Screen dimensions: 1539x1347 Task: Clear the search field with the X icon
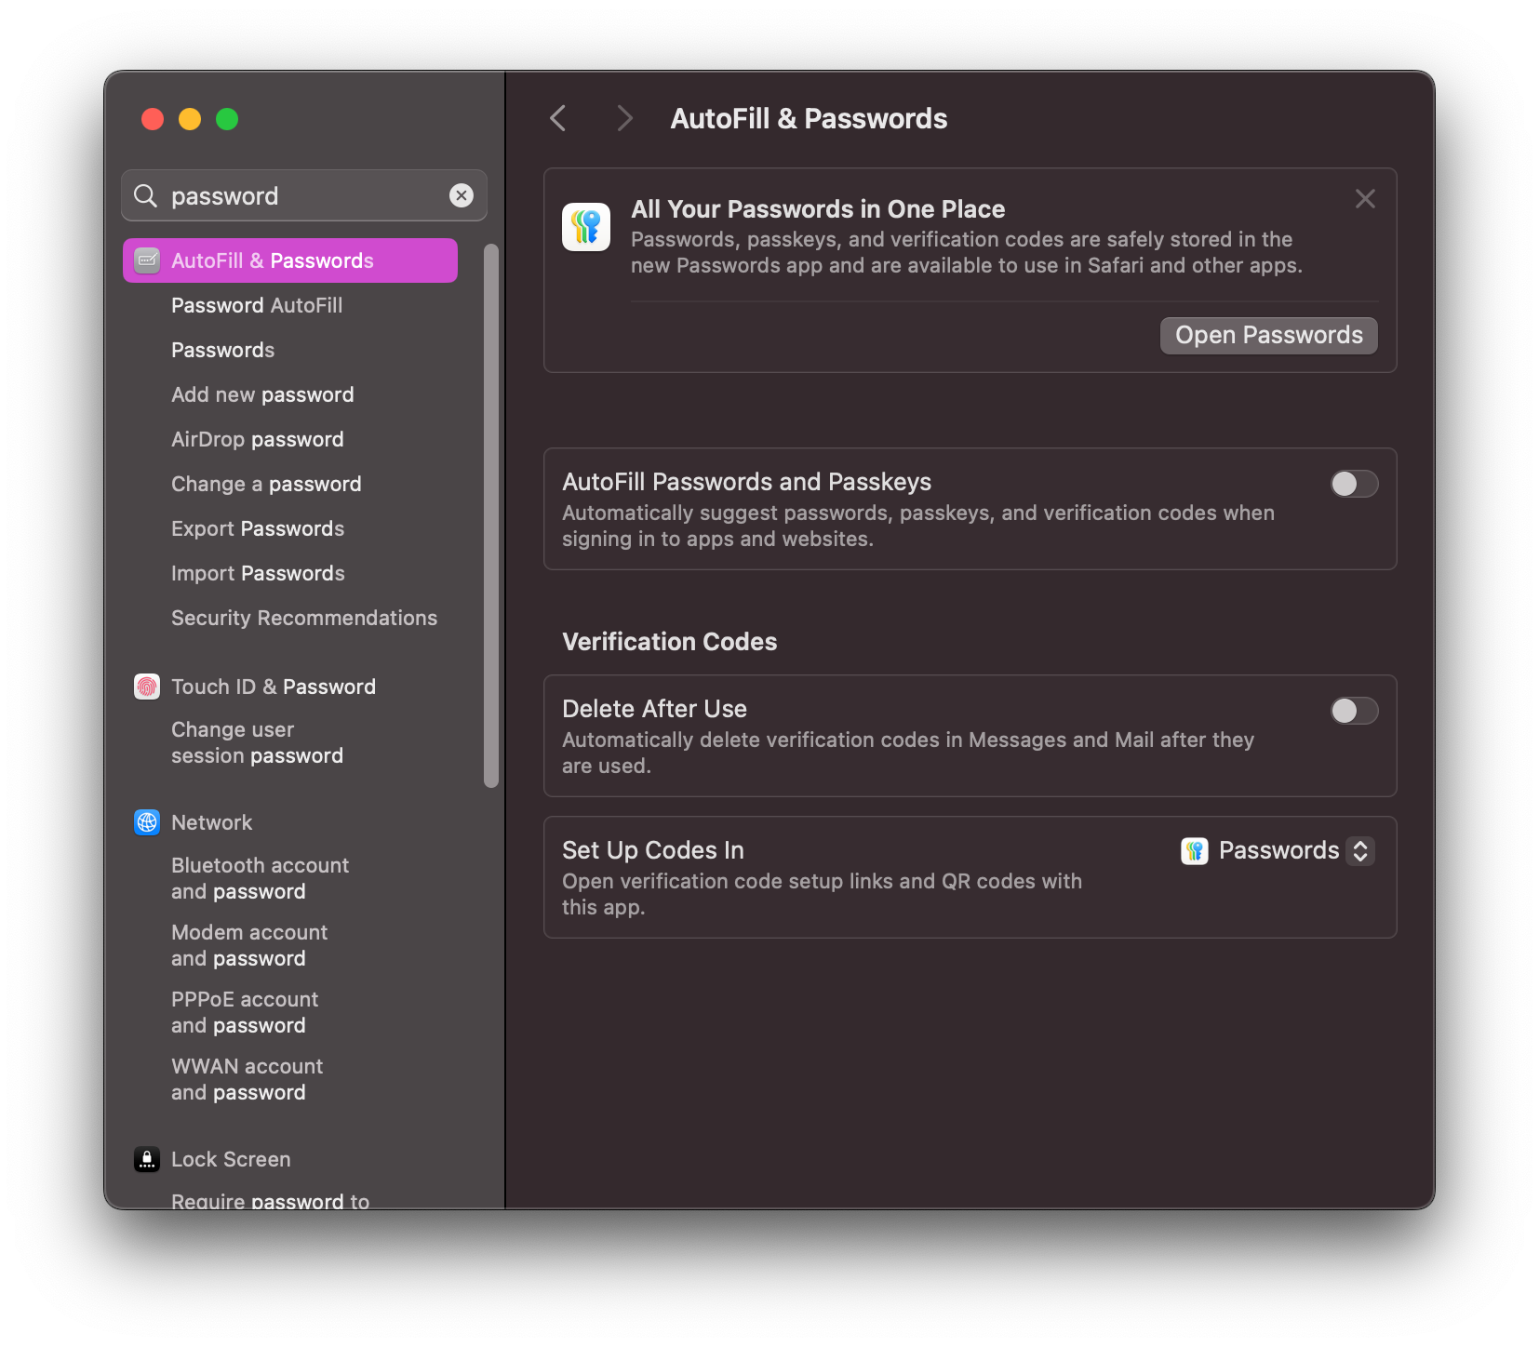461,196
